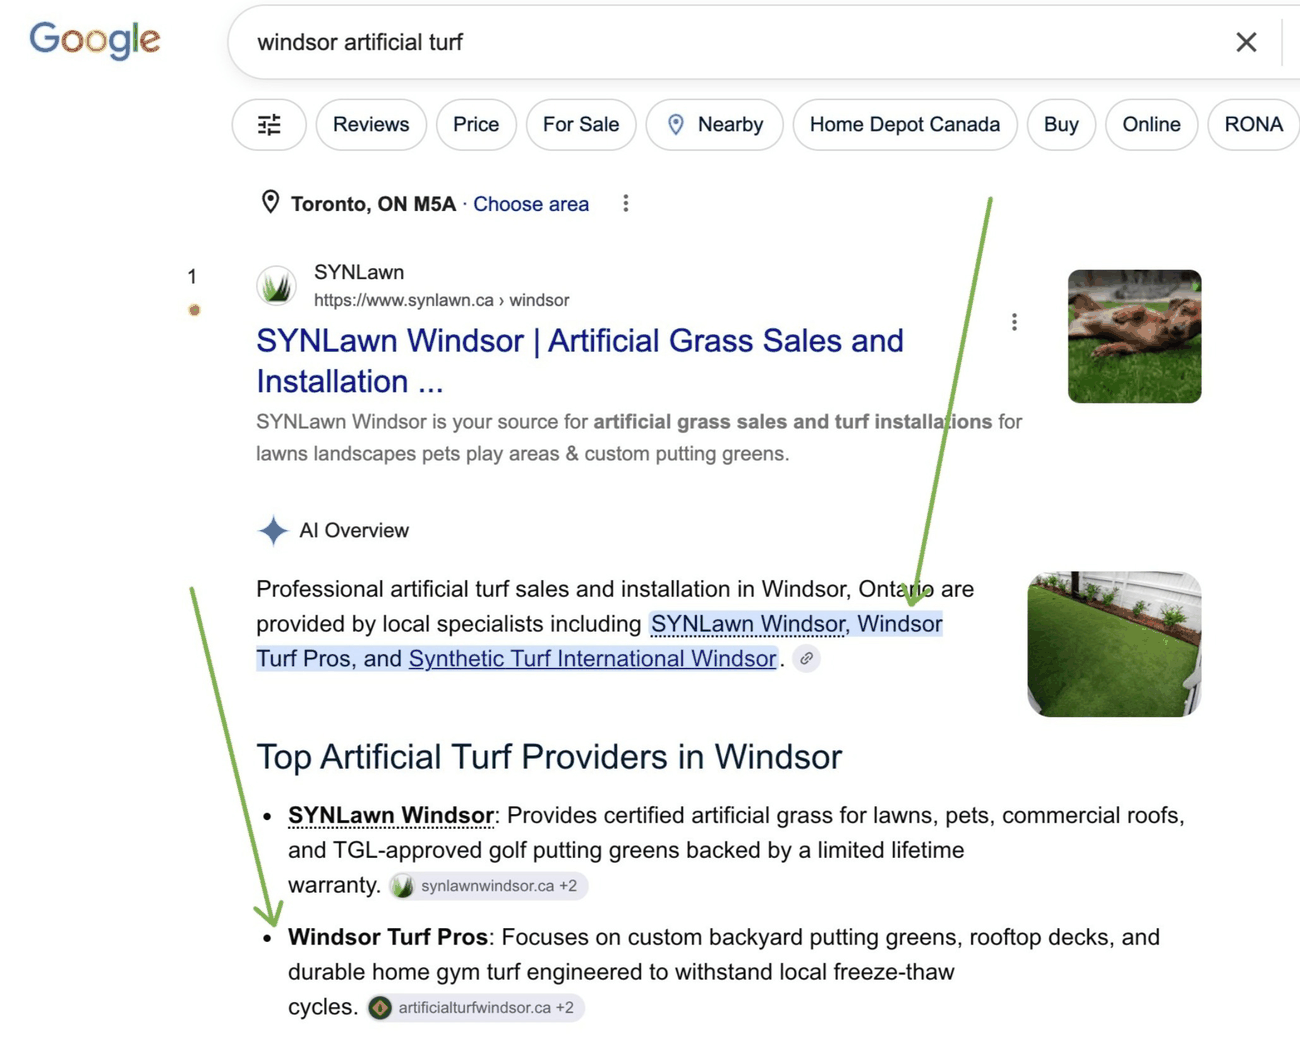This screenshot has height=1038, width=1300.
Task: Open the search filters tune icon
Action: tap(269, 125)
